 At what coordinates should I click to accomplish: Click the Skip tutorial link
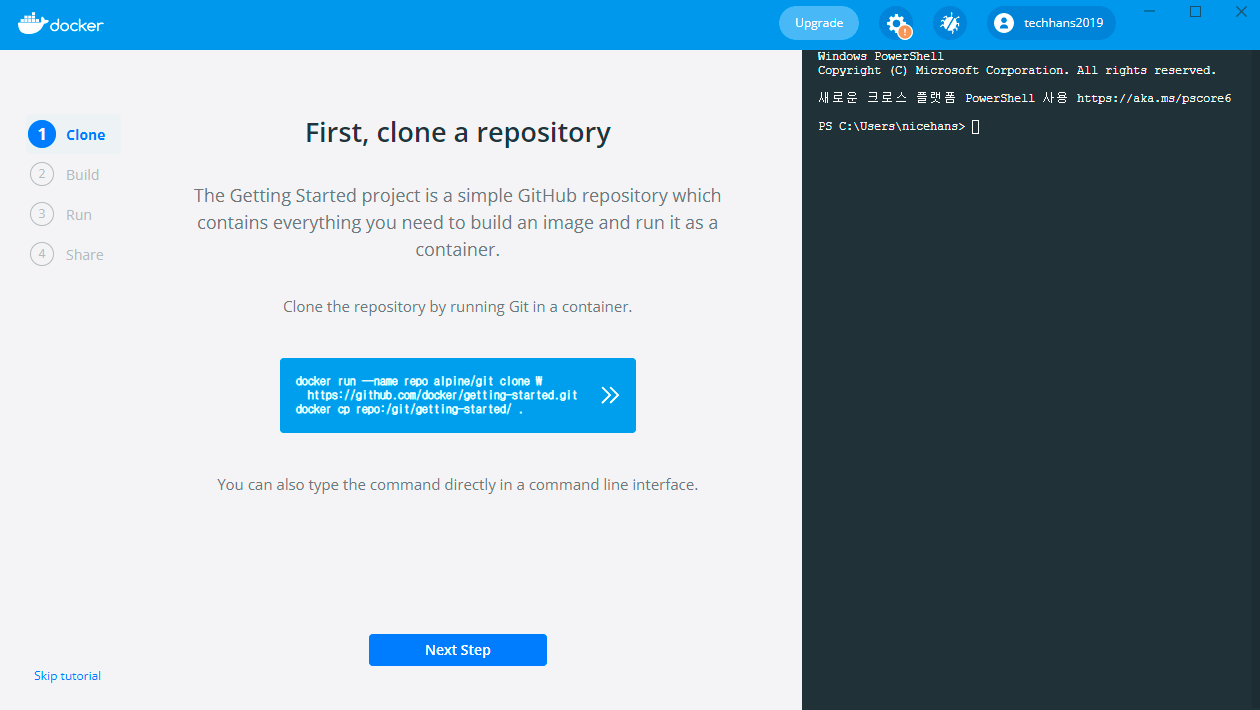pos(67,676)
